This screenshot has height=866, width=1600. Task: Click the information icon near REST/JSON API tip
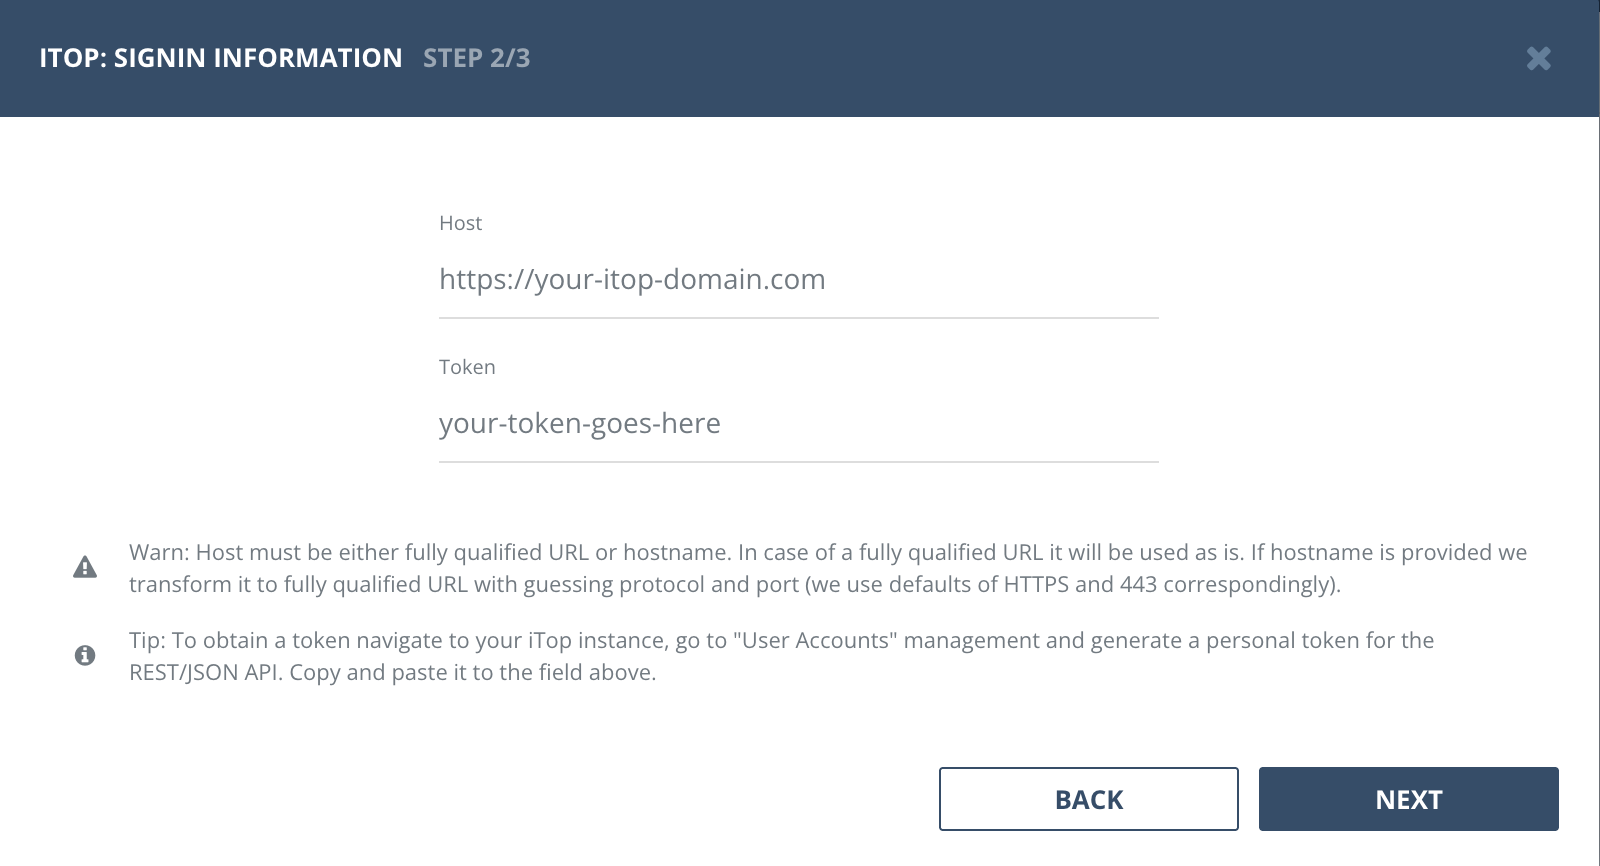[x=86, y=655]
